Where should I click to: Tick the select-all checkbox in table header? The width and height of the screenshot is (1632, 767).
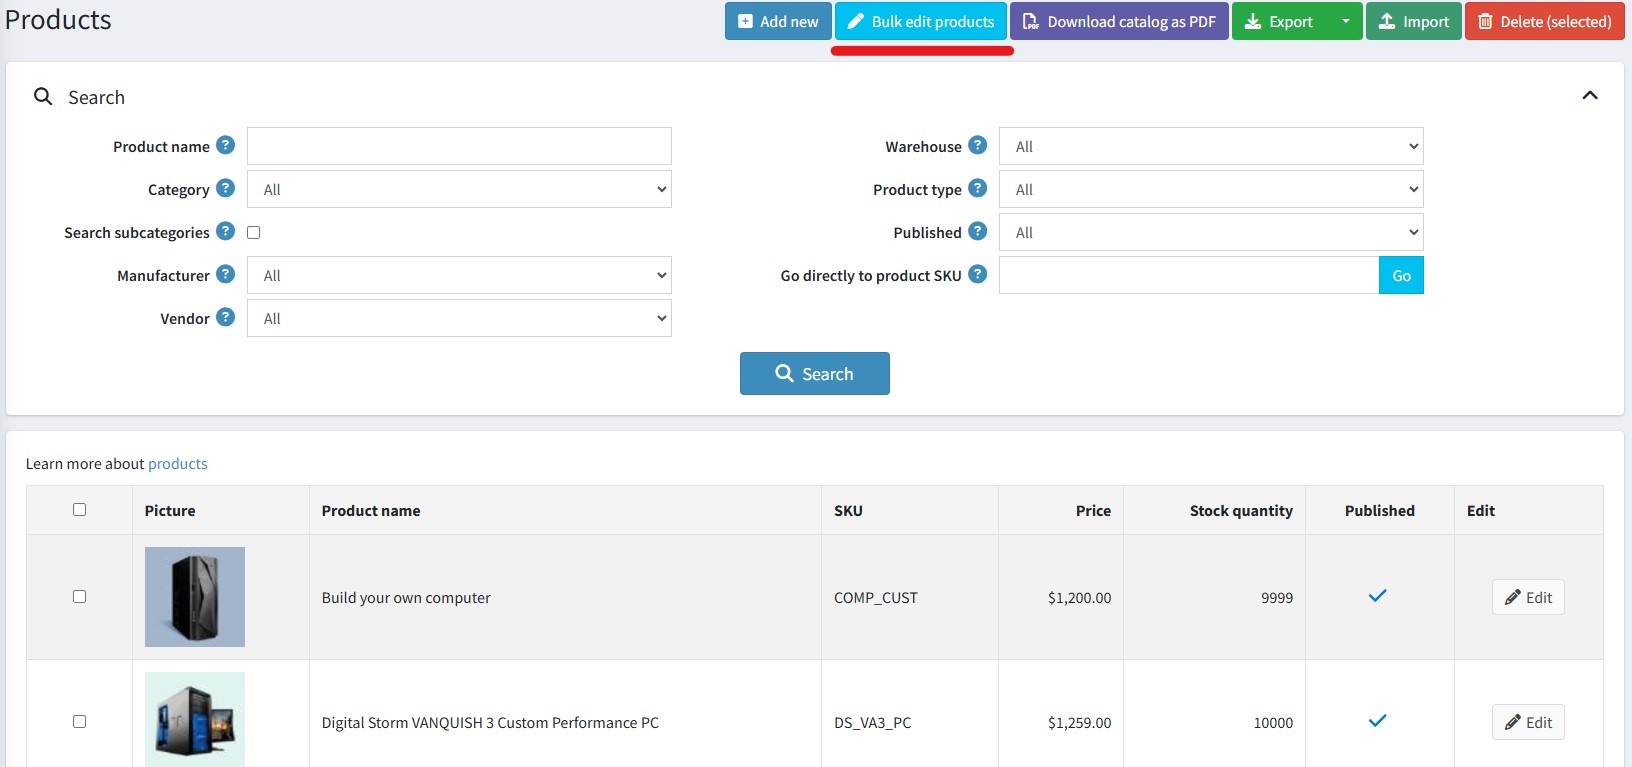pos(80,509)
